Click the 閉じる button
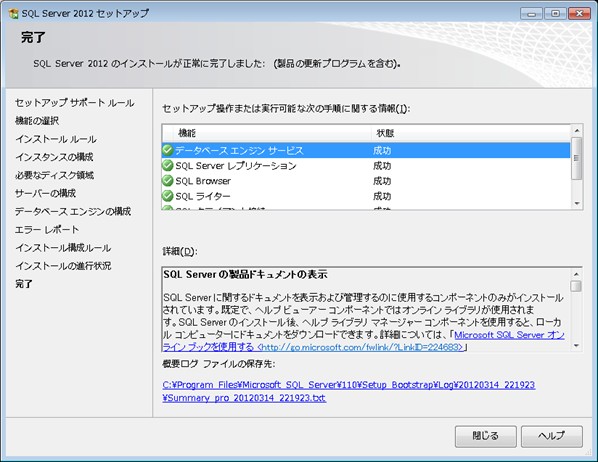Image resolution: width=598 pixels, height=462 pixels. (x=485, y=436)
